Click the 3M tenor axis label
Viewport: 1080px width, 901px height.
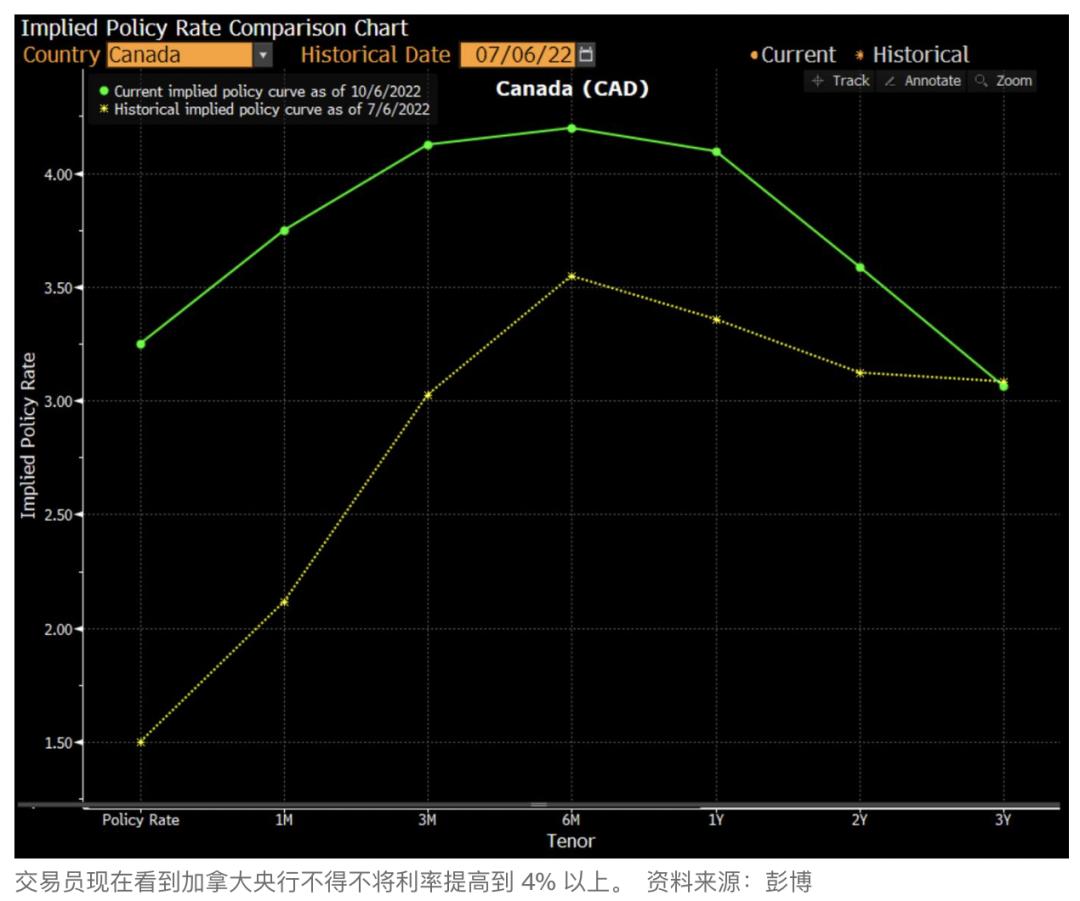click(427, 820)
